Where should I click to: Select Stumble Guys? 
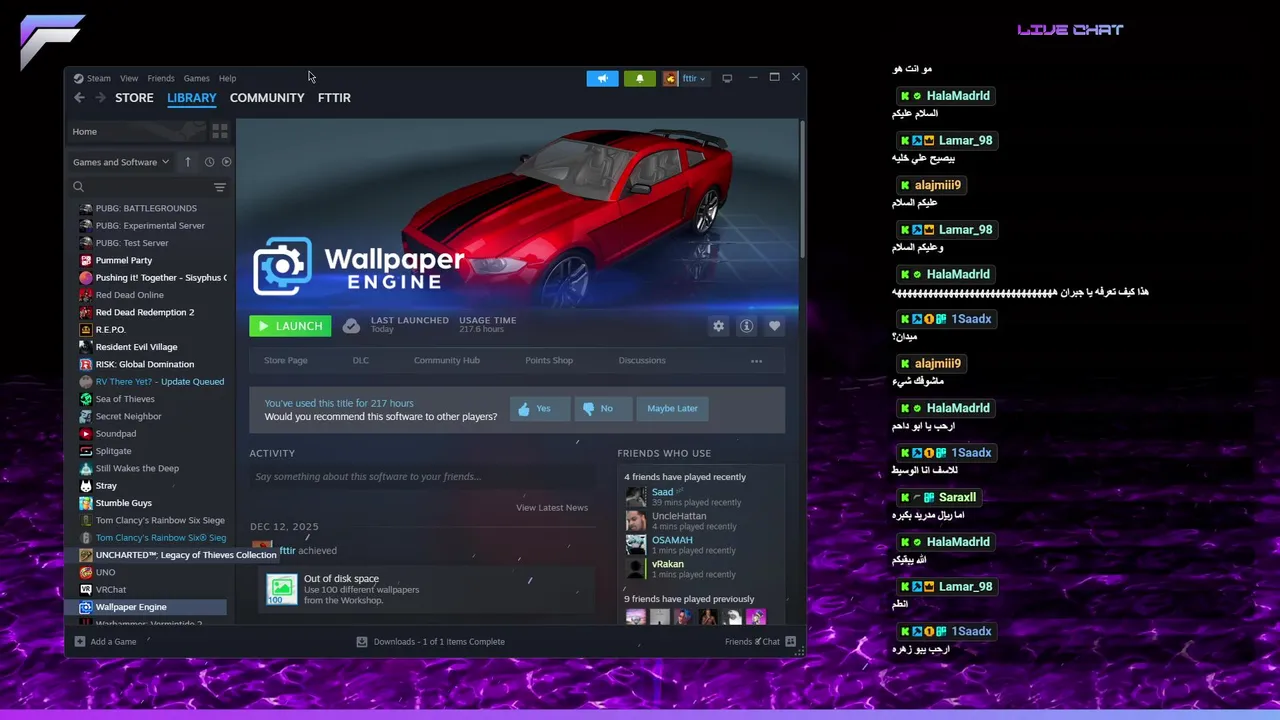[124, 503]
